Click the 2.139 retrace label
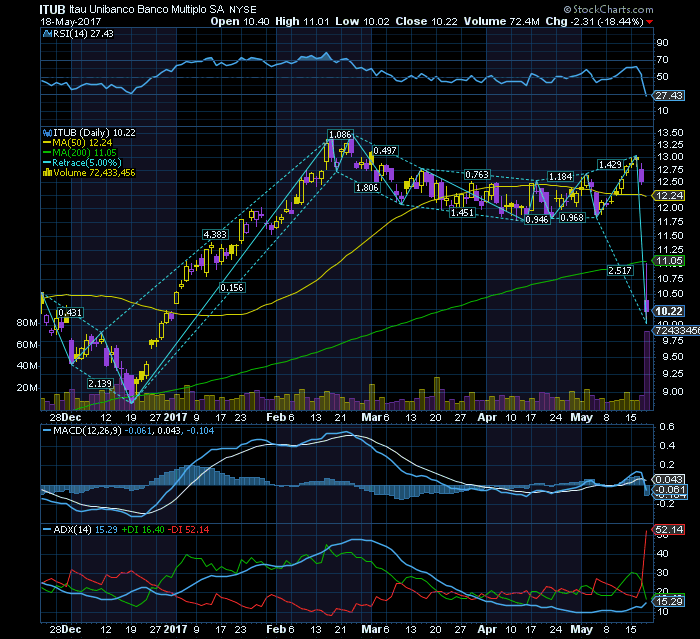The width and height of the screenshot is (700, 639). [x=100, y=384]
